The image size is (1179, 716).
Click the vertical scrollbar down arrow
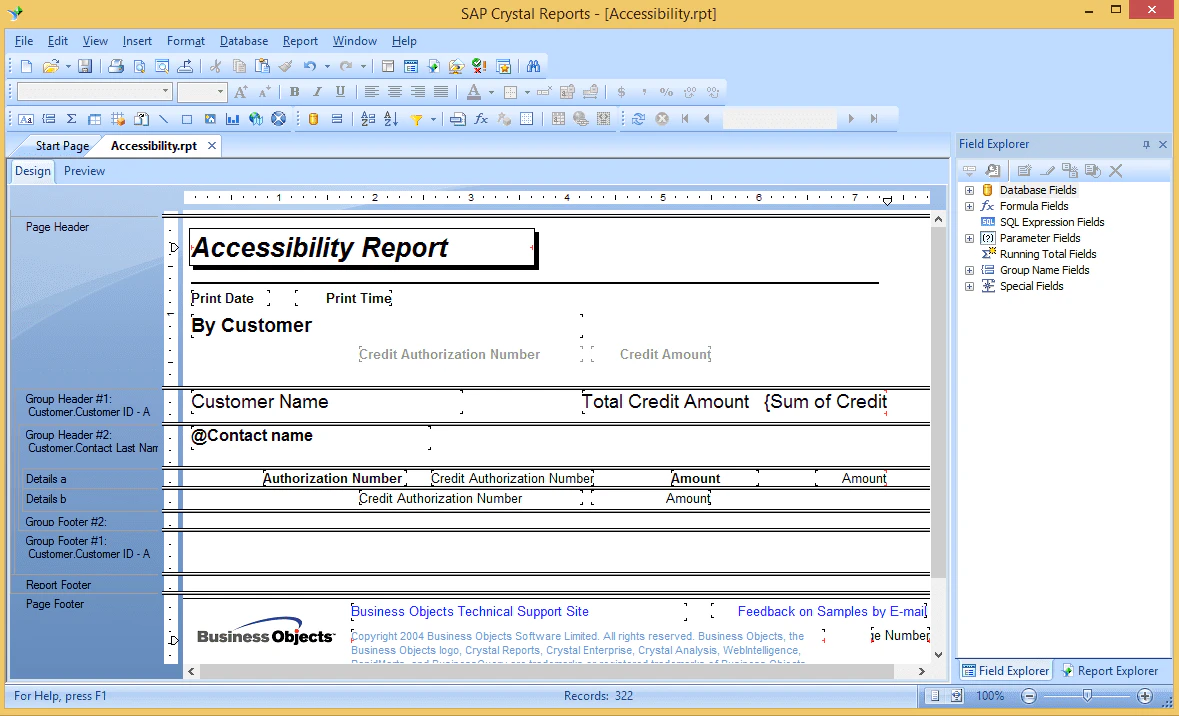pyautogui.click(x=938, y=654)
